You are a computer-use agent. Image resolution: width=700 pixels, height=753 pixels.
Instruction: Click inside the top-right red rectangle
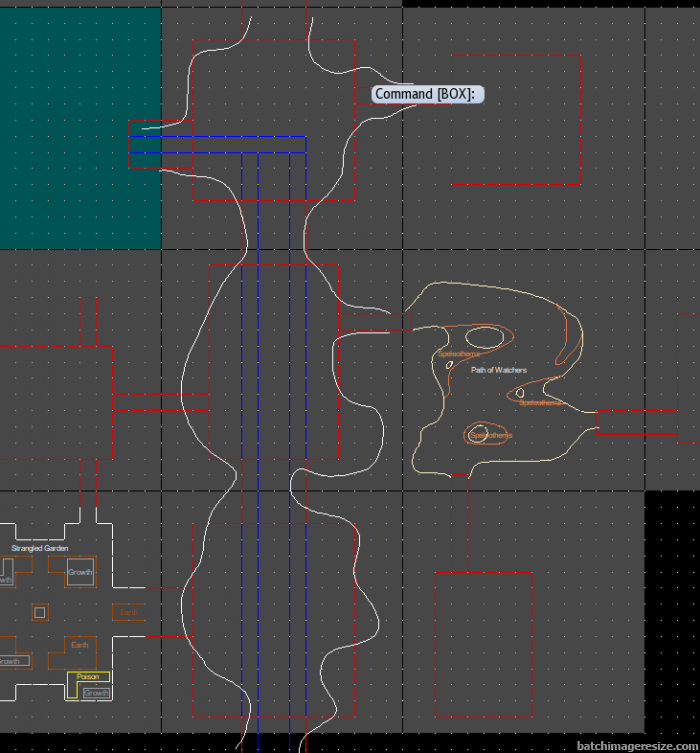coord(516,120)
